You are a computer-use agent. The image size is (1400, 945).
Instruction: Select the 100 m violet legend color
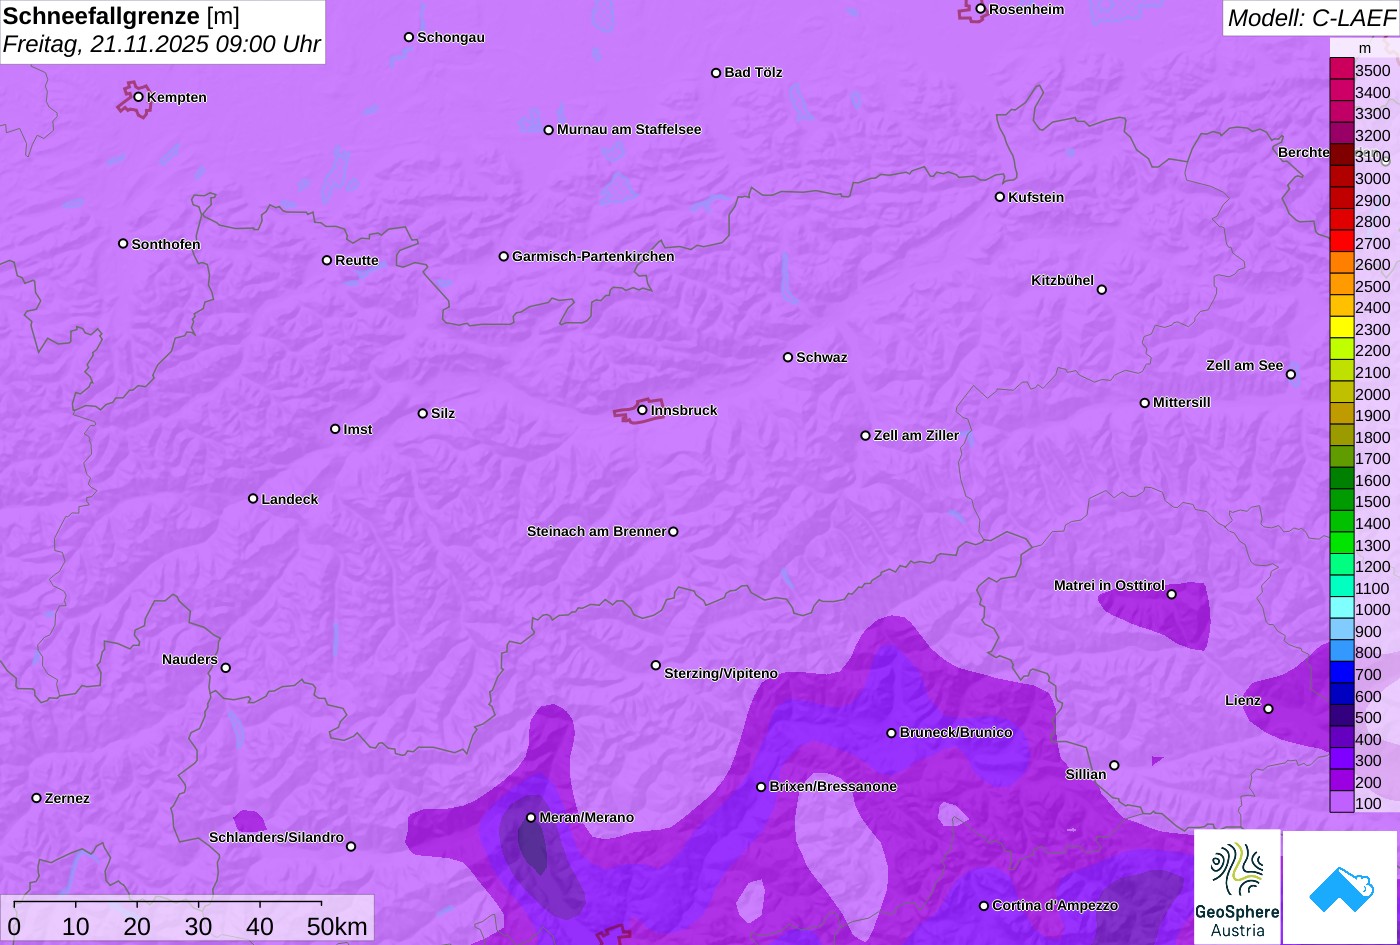[1341, 802]
